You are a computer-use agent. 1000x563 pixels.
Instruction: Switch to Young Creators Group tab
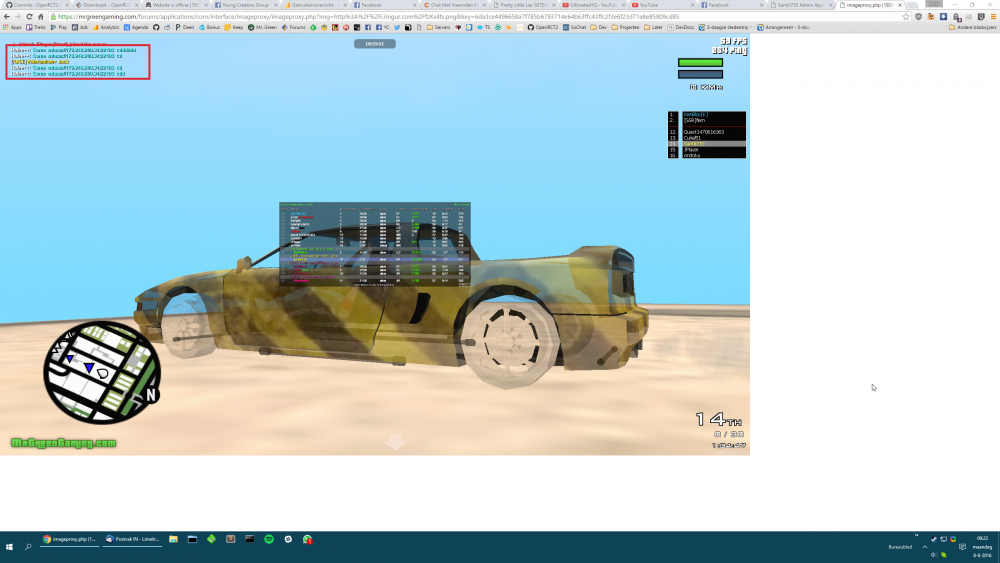(x=244, y=5)
